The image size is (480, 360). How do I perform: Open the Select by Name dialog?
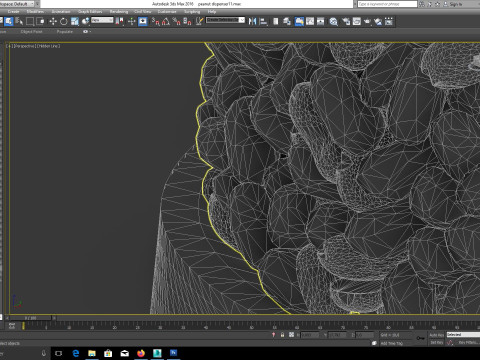(x=19, y=22)
